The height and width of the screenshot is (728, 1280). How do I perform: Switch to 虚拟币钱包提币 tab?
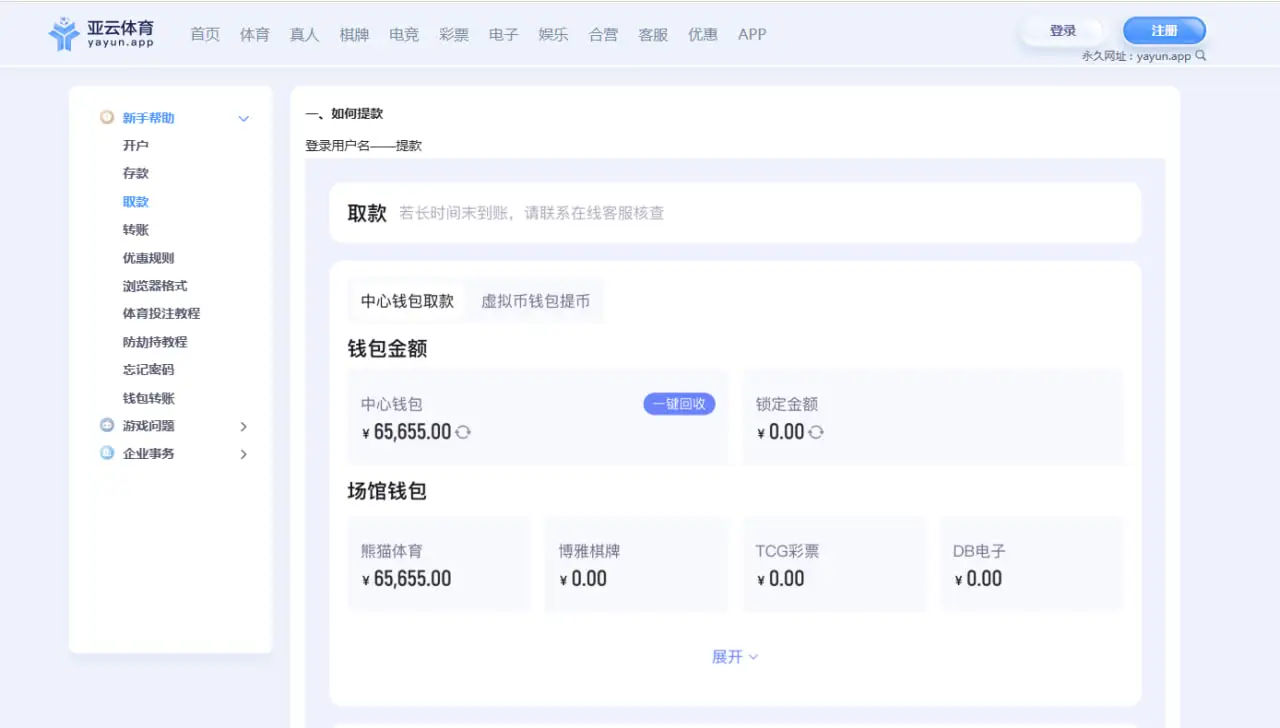tap(535, 301)
